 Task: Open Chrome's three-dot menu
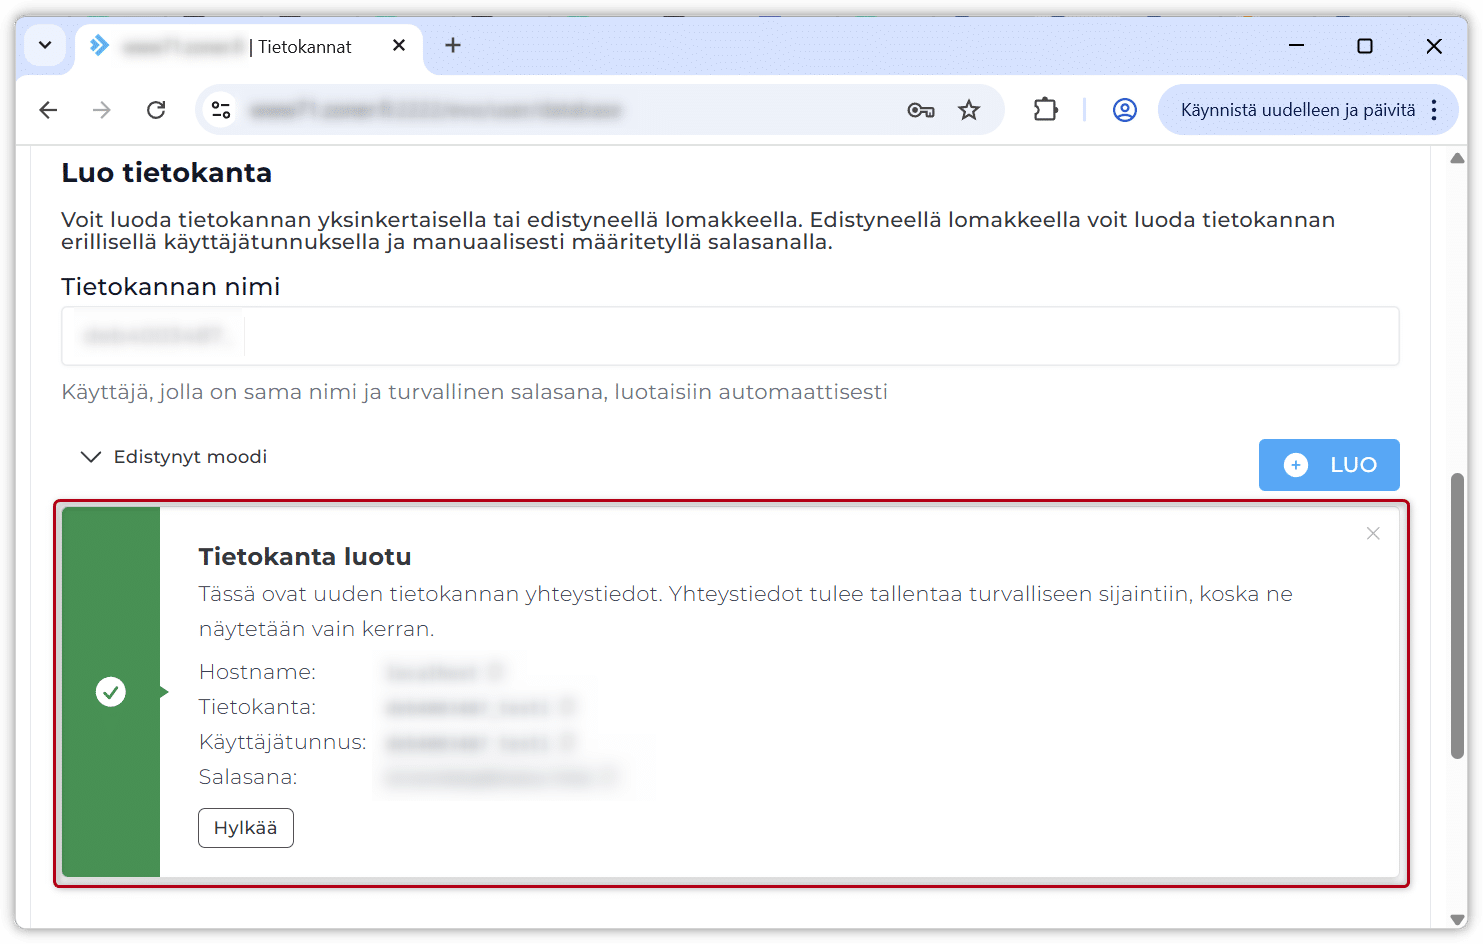coord(1434,110)
